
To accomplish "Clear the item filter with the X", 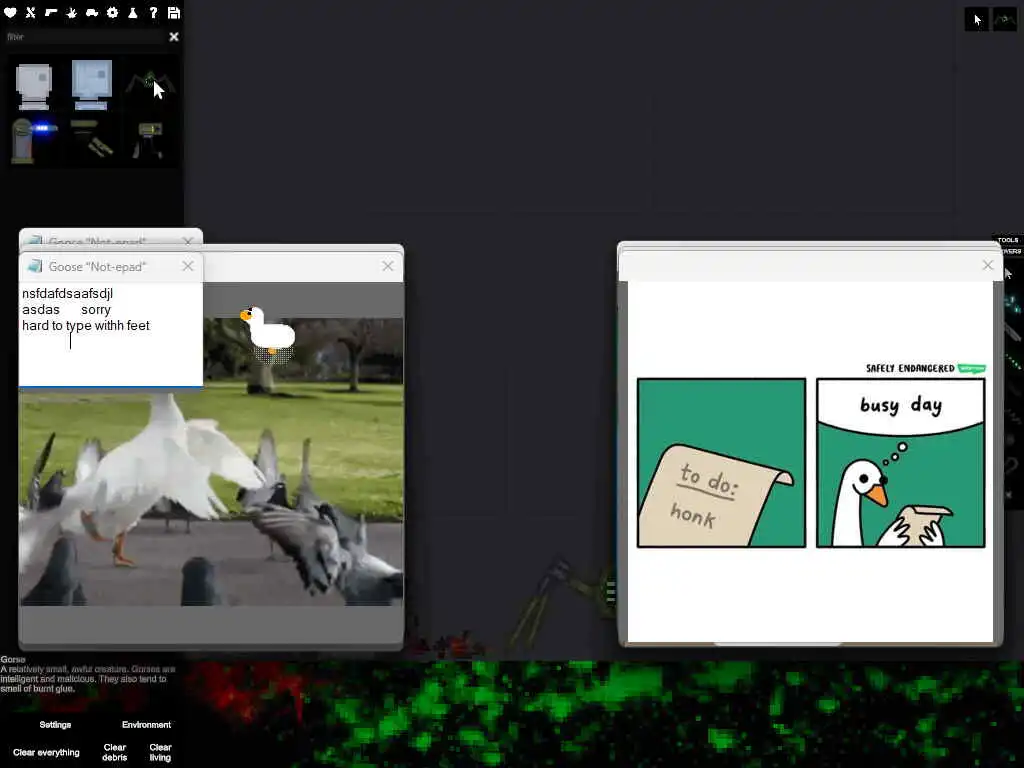I will tap(174, 37).
